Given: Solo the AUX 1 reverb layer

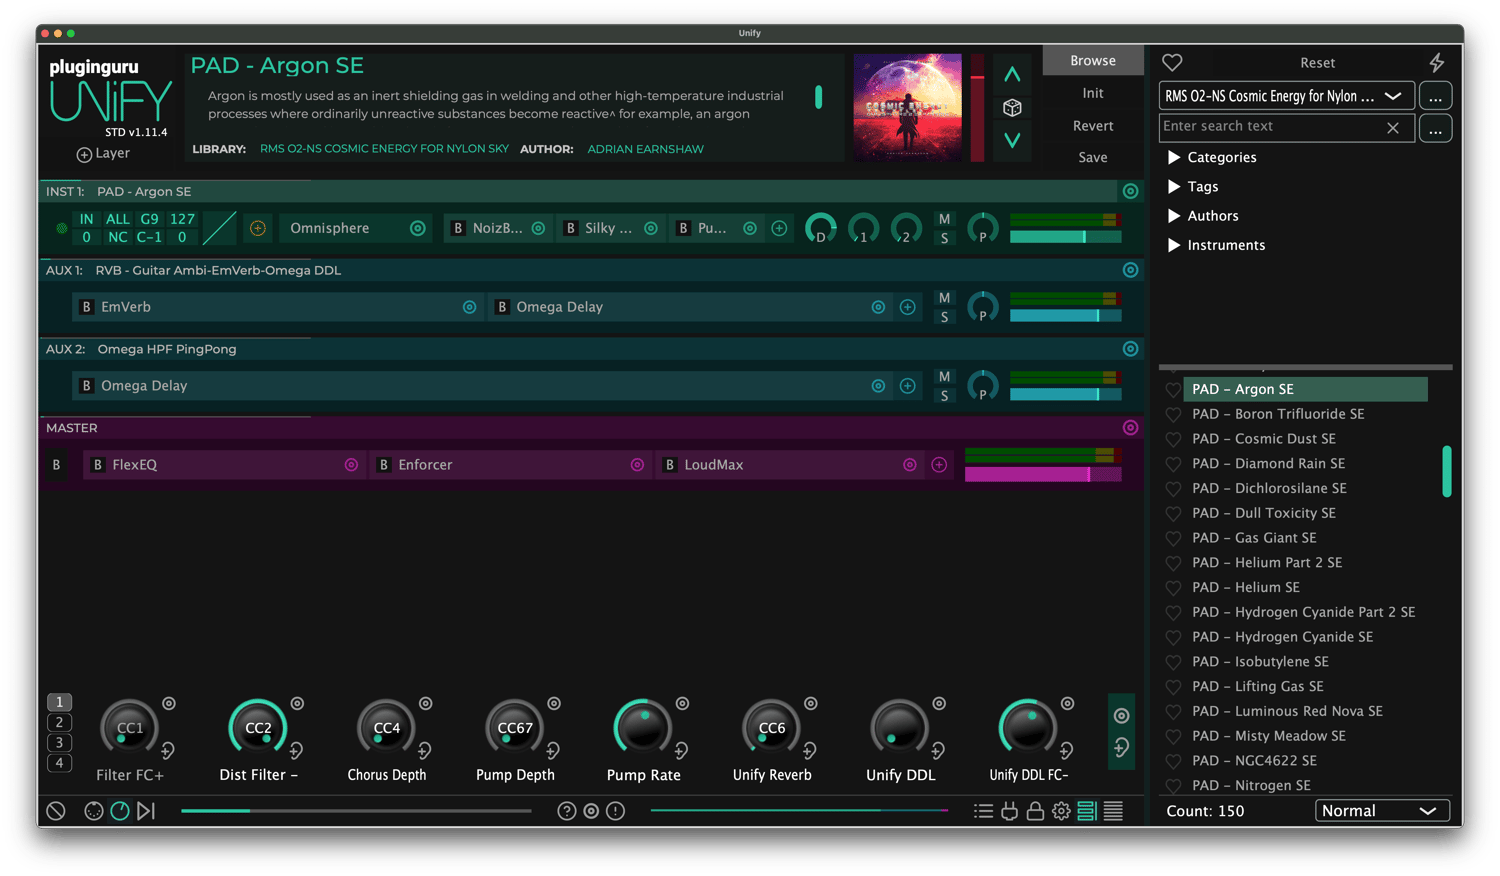Looking at the screenshot, I should (x=944, y=317).
